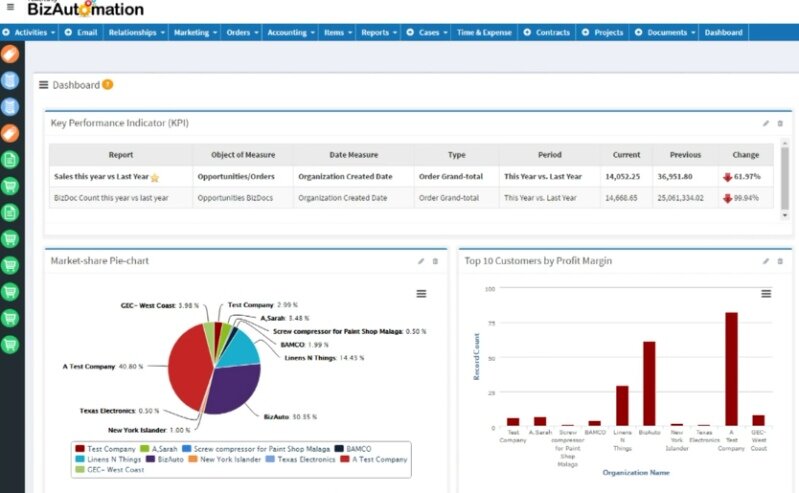Edit the Key Performance Indicator panel

point(766,123)
